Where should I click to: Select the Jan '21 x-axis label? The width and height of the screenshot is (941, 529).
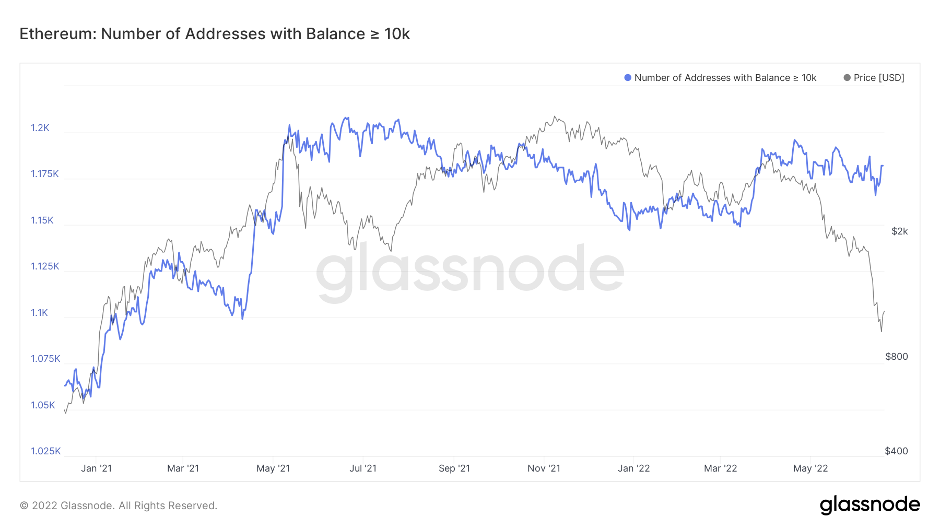[x=97, y=467]
